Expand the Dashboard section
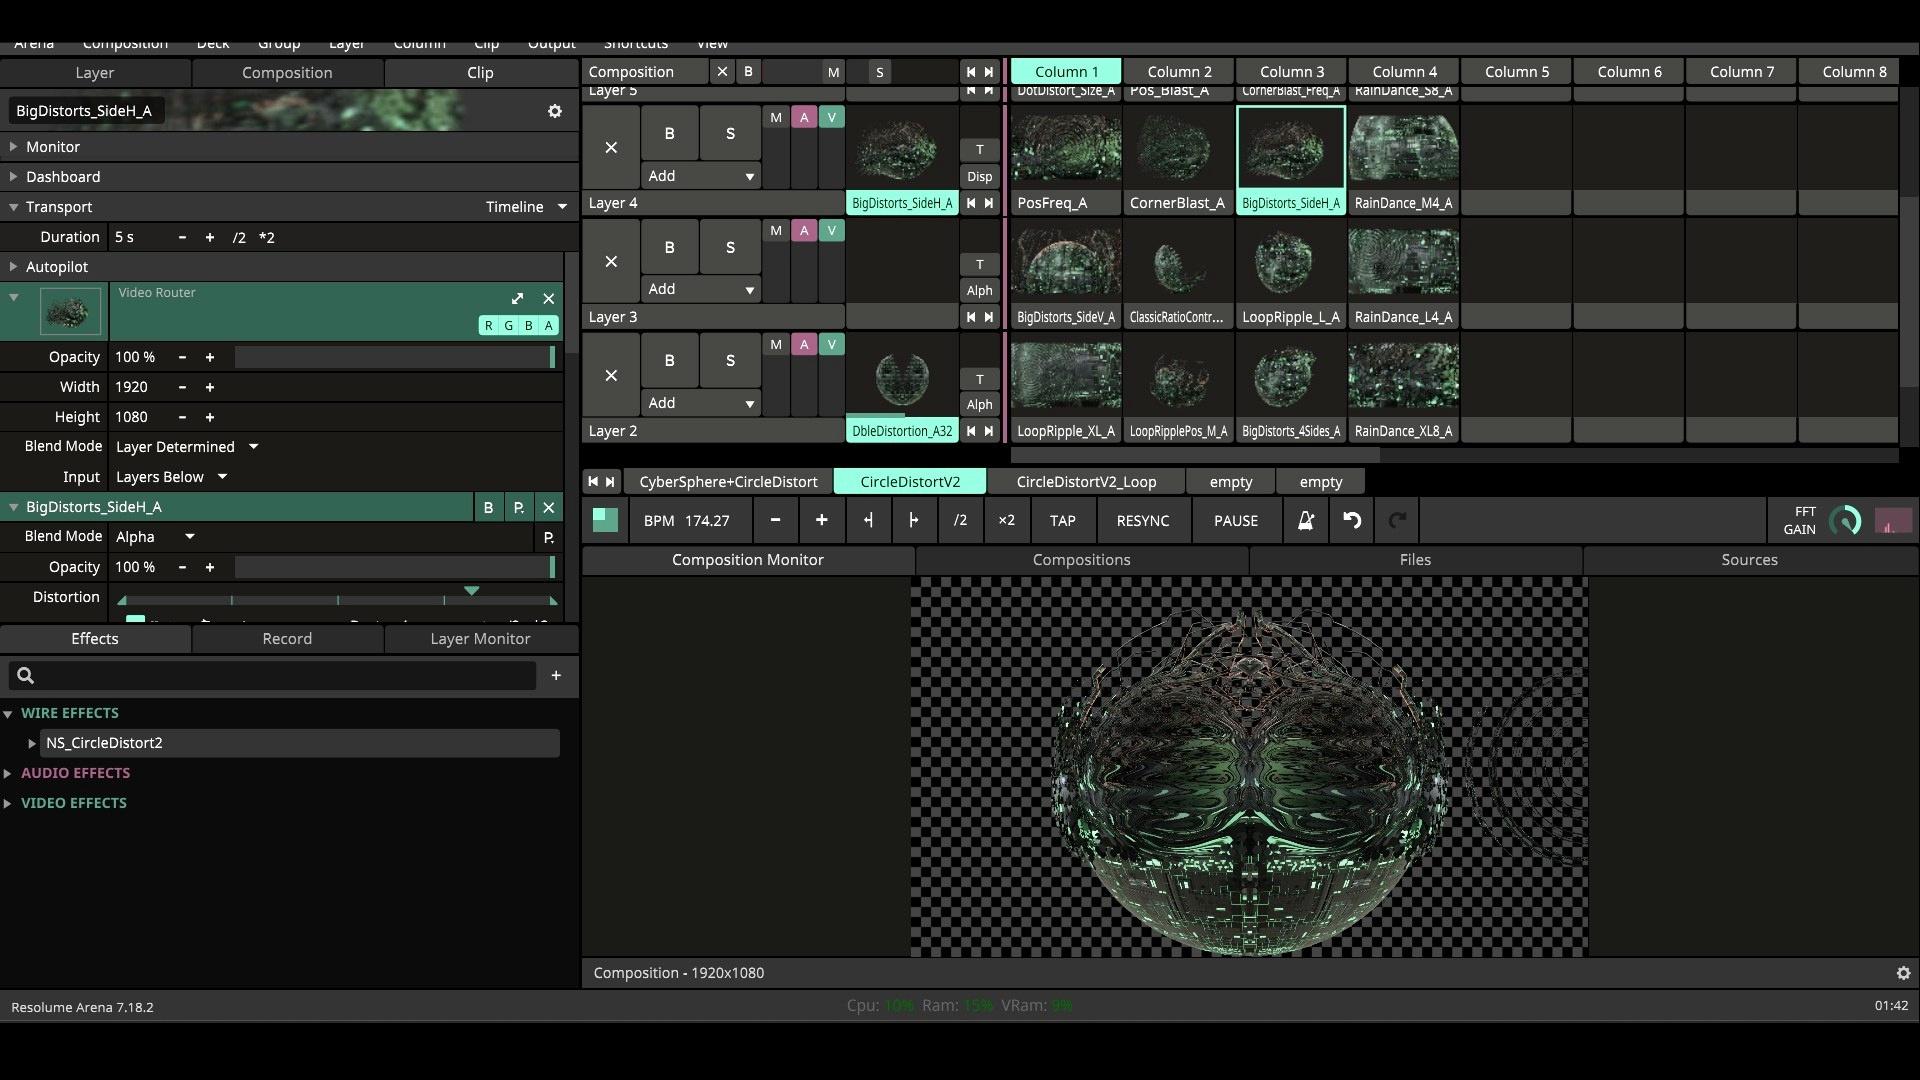This screenshot has width=1920, height=1080. (x=13, y=177)
